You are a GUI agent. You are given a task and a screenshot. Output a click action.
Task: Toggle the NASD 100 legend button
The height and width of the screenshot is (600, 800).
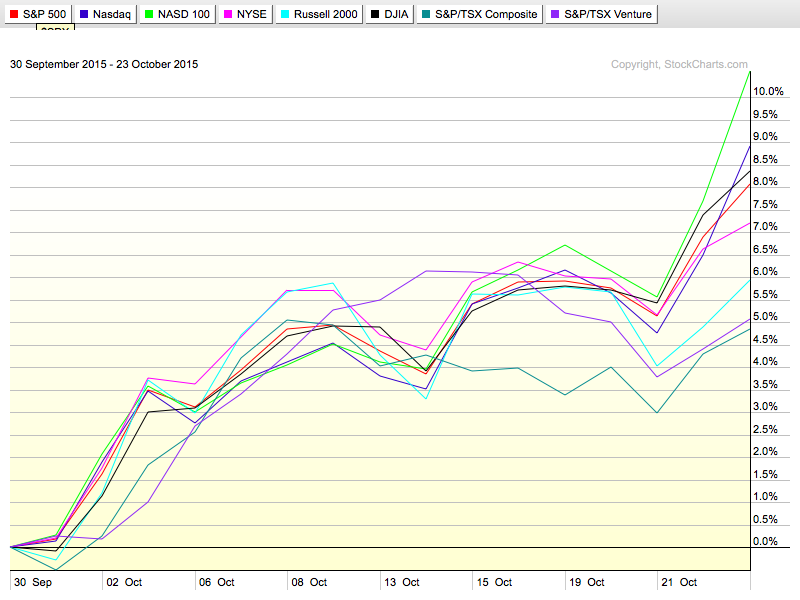click(x=178, y=14)
